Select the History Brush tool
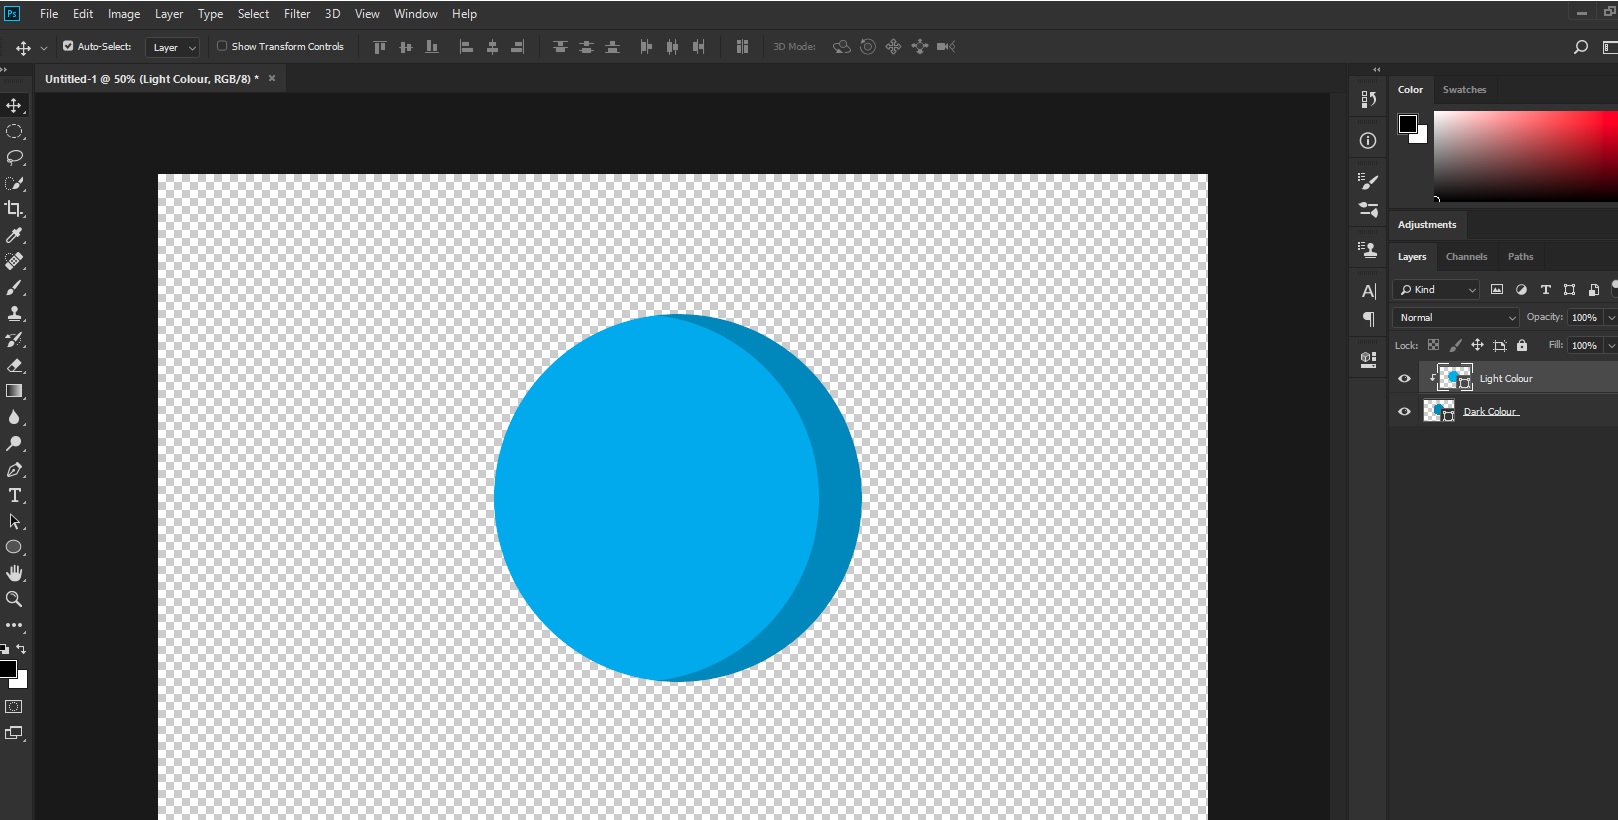The width and height of the screenshot is (1618, 820). coord(14,339)
